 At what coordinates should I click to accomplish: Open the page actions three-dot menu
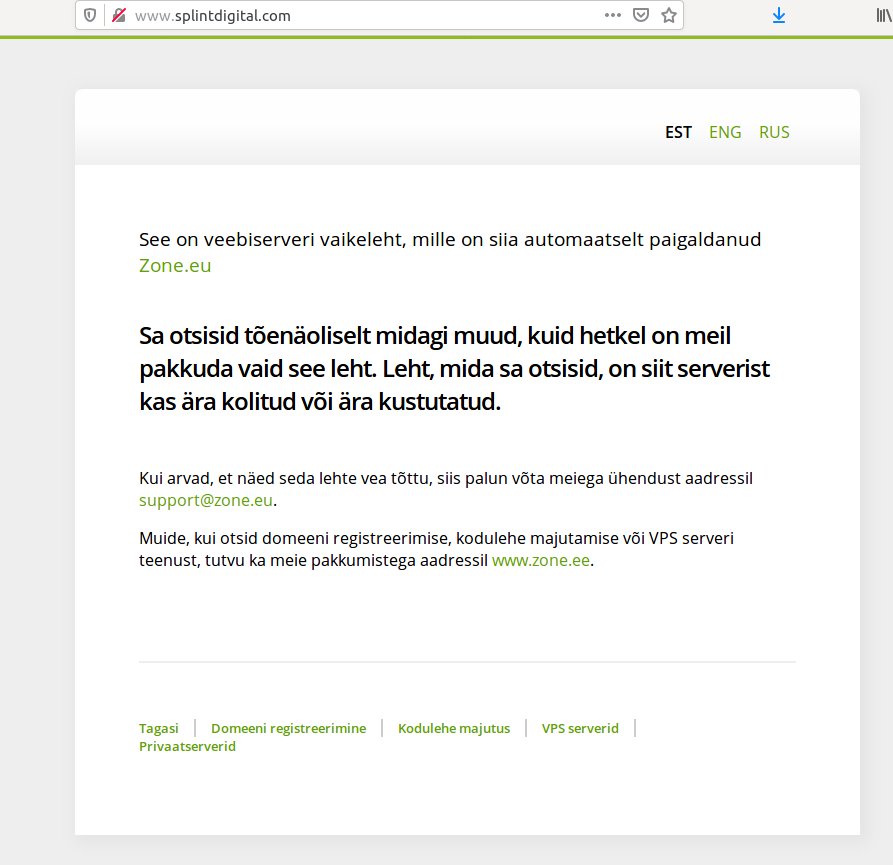pos(613,15)
